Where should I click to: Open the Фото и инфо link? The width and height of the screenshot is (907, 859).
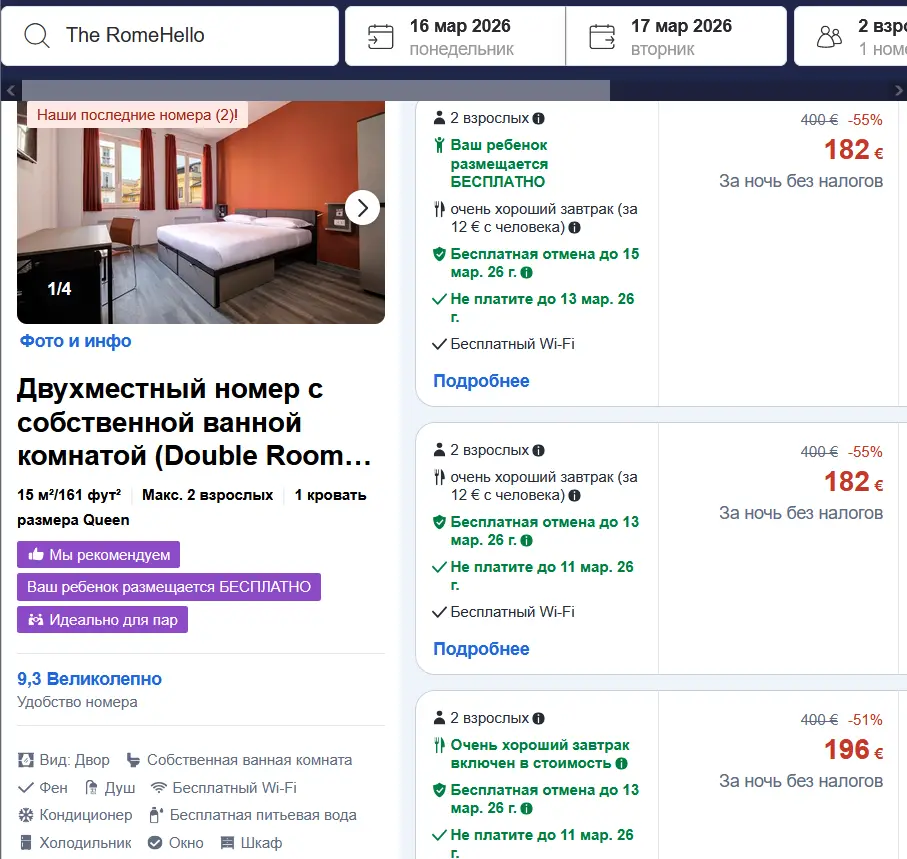[75, 341]
